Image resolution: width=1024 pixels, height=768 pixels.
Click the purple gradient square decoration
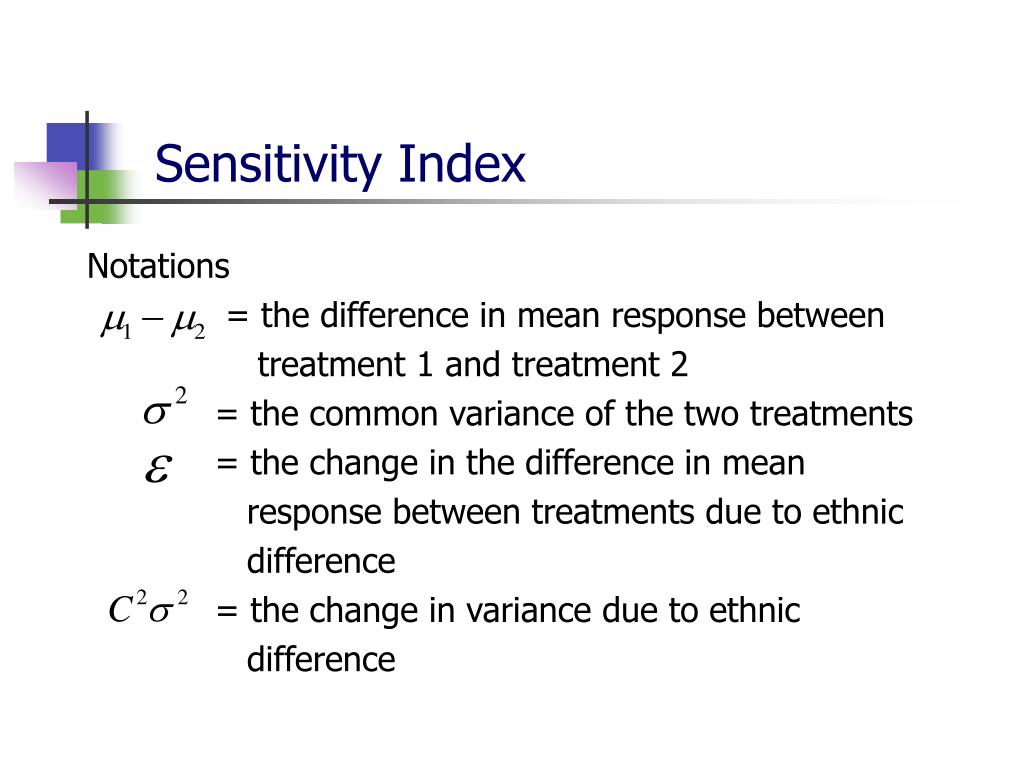46,185
